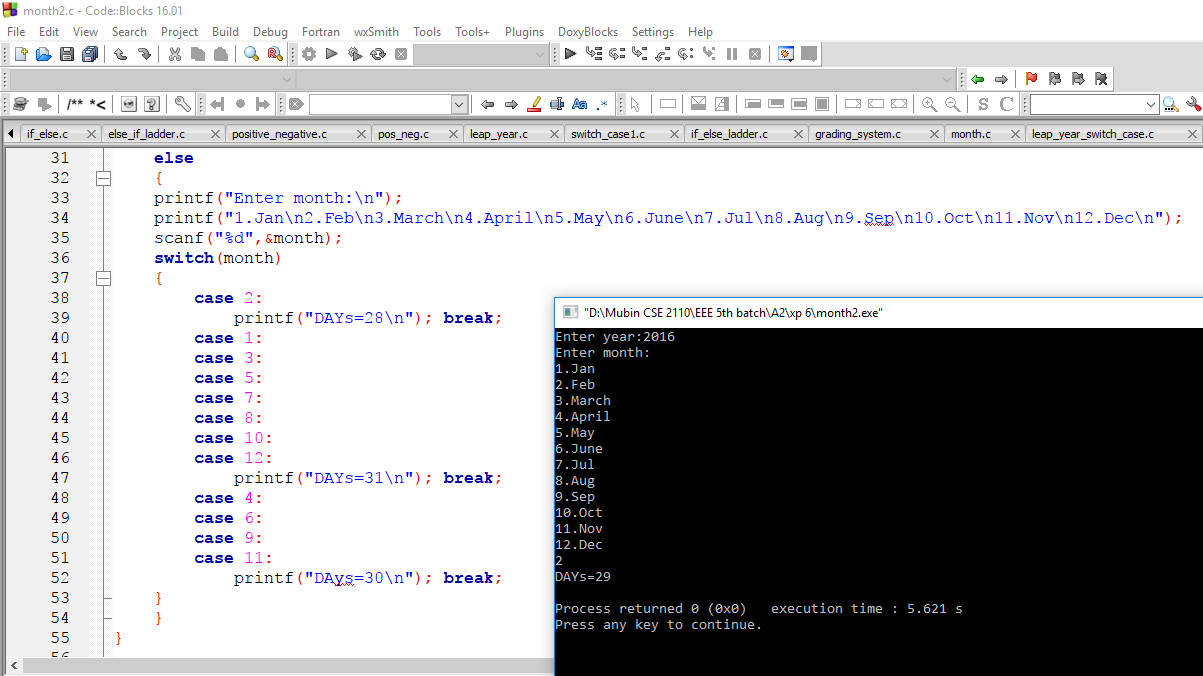Abort the build with the X icon
The image size is (1203, 676).
(x=401, y=54)
